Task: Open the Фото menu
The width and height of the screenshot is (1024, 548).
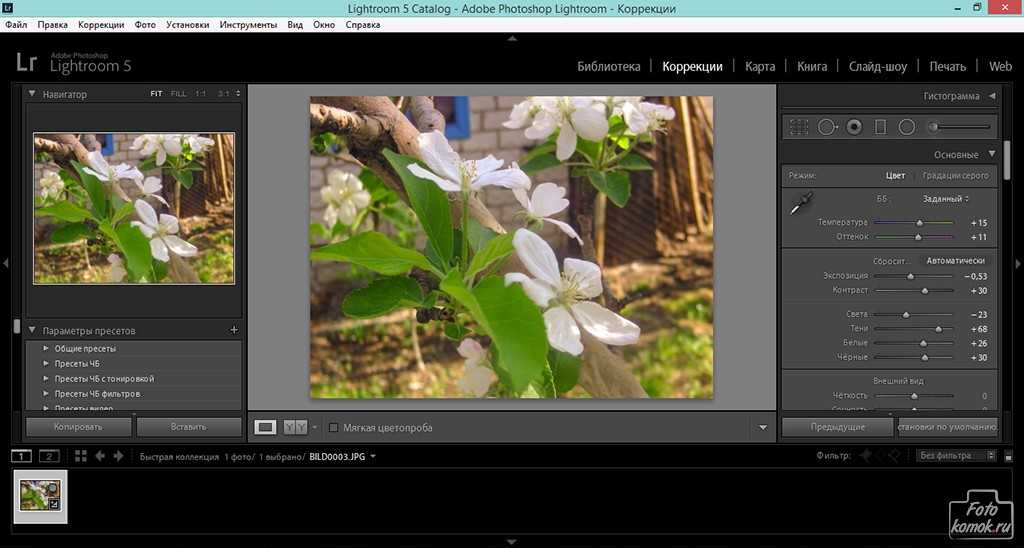Action: pyautogui.click(x=145, y=24)
